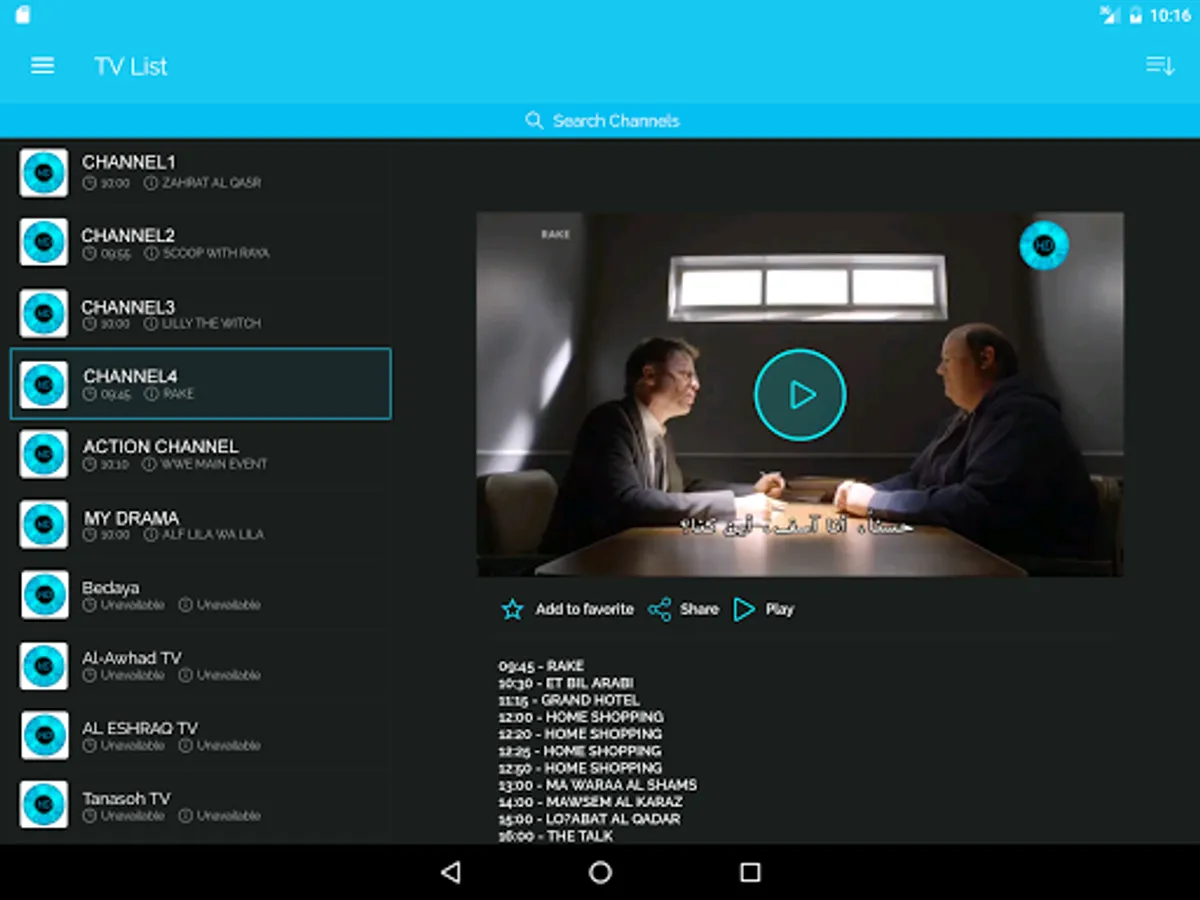Viewport: 1200px width, 900px height.
Task: Select CHANNEL1 logo icon
Action: (44, 173)
